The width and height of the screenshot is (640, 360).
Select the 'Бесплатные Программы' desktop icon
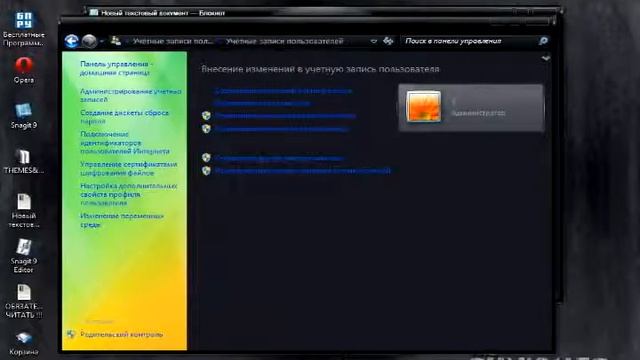pos(24,29)
